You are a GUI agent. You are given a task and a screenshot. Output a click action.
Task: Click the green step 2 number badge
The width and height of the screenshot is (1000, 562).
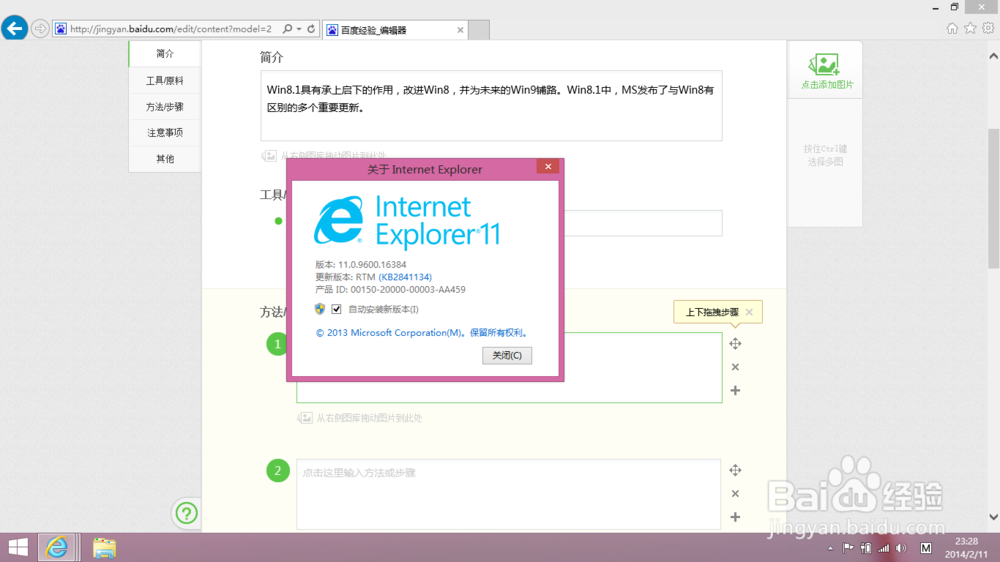pyautogui.click(x=277, y=471)
